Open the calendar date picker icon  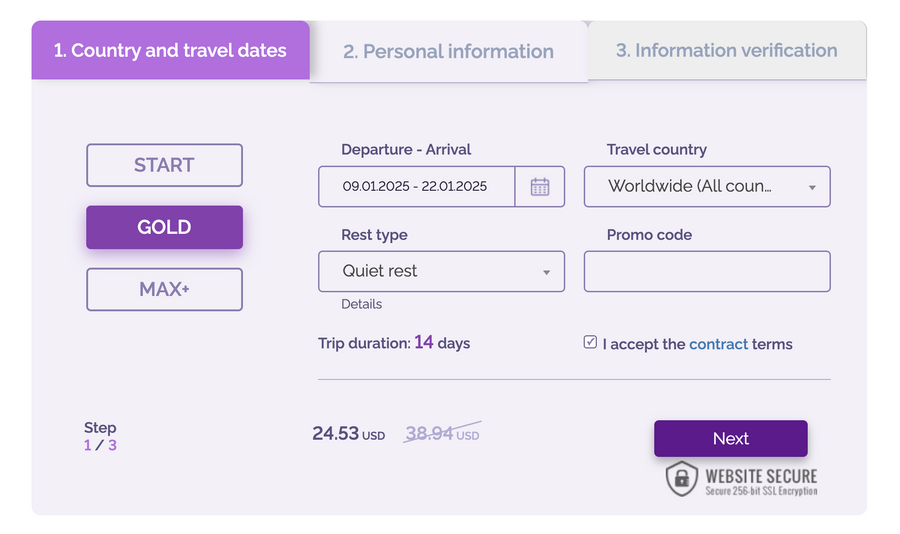(540, 187)
